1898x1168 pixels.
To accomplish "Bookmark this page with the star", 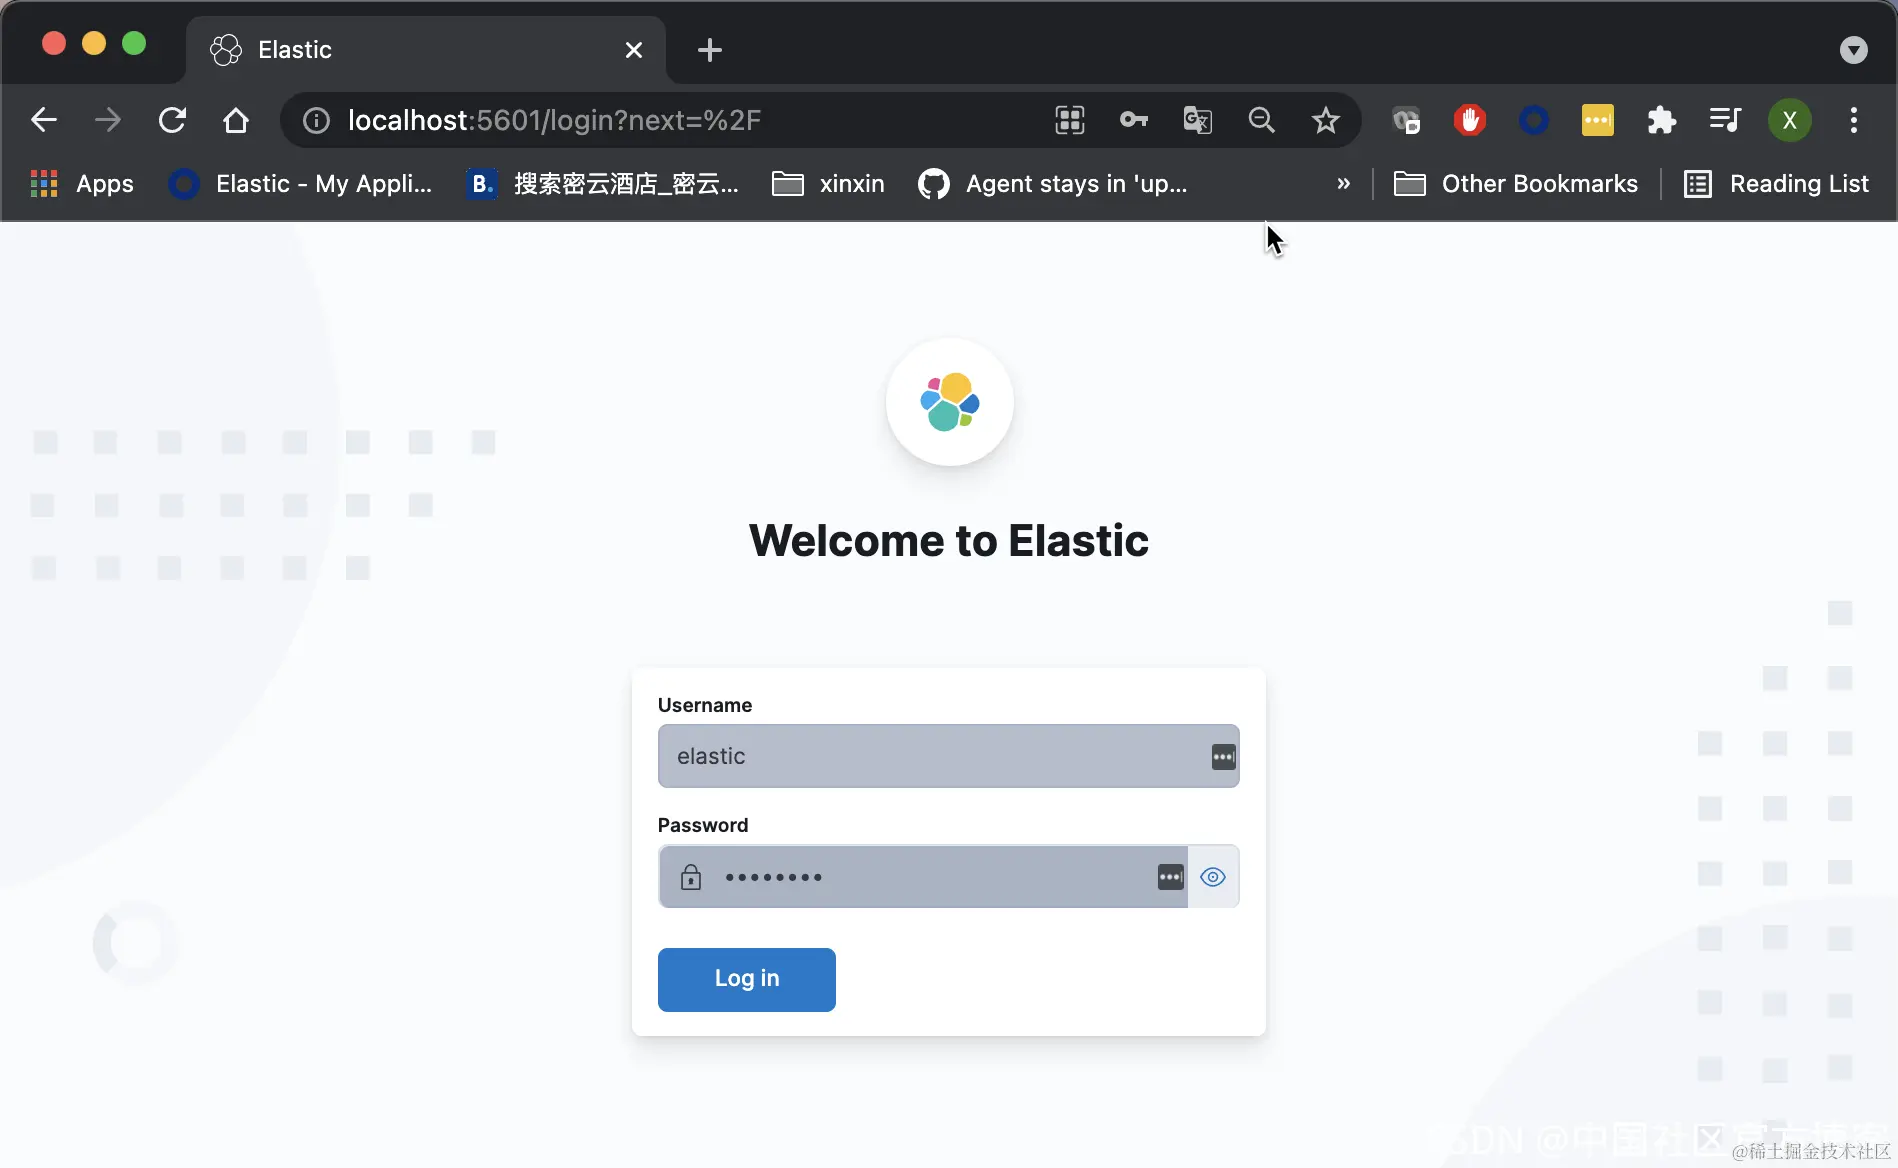I will [x=1326, y=120].
